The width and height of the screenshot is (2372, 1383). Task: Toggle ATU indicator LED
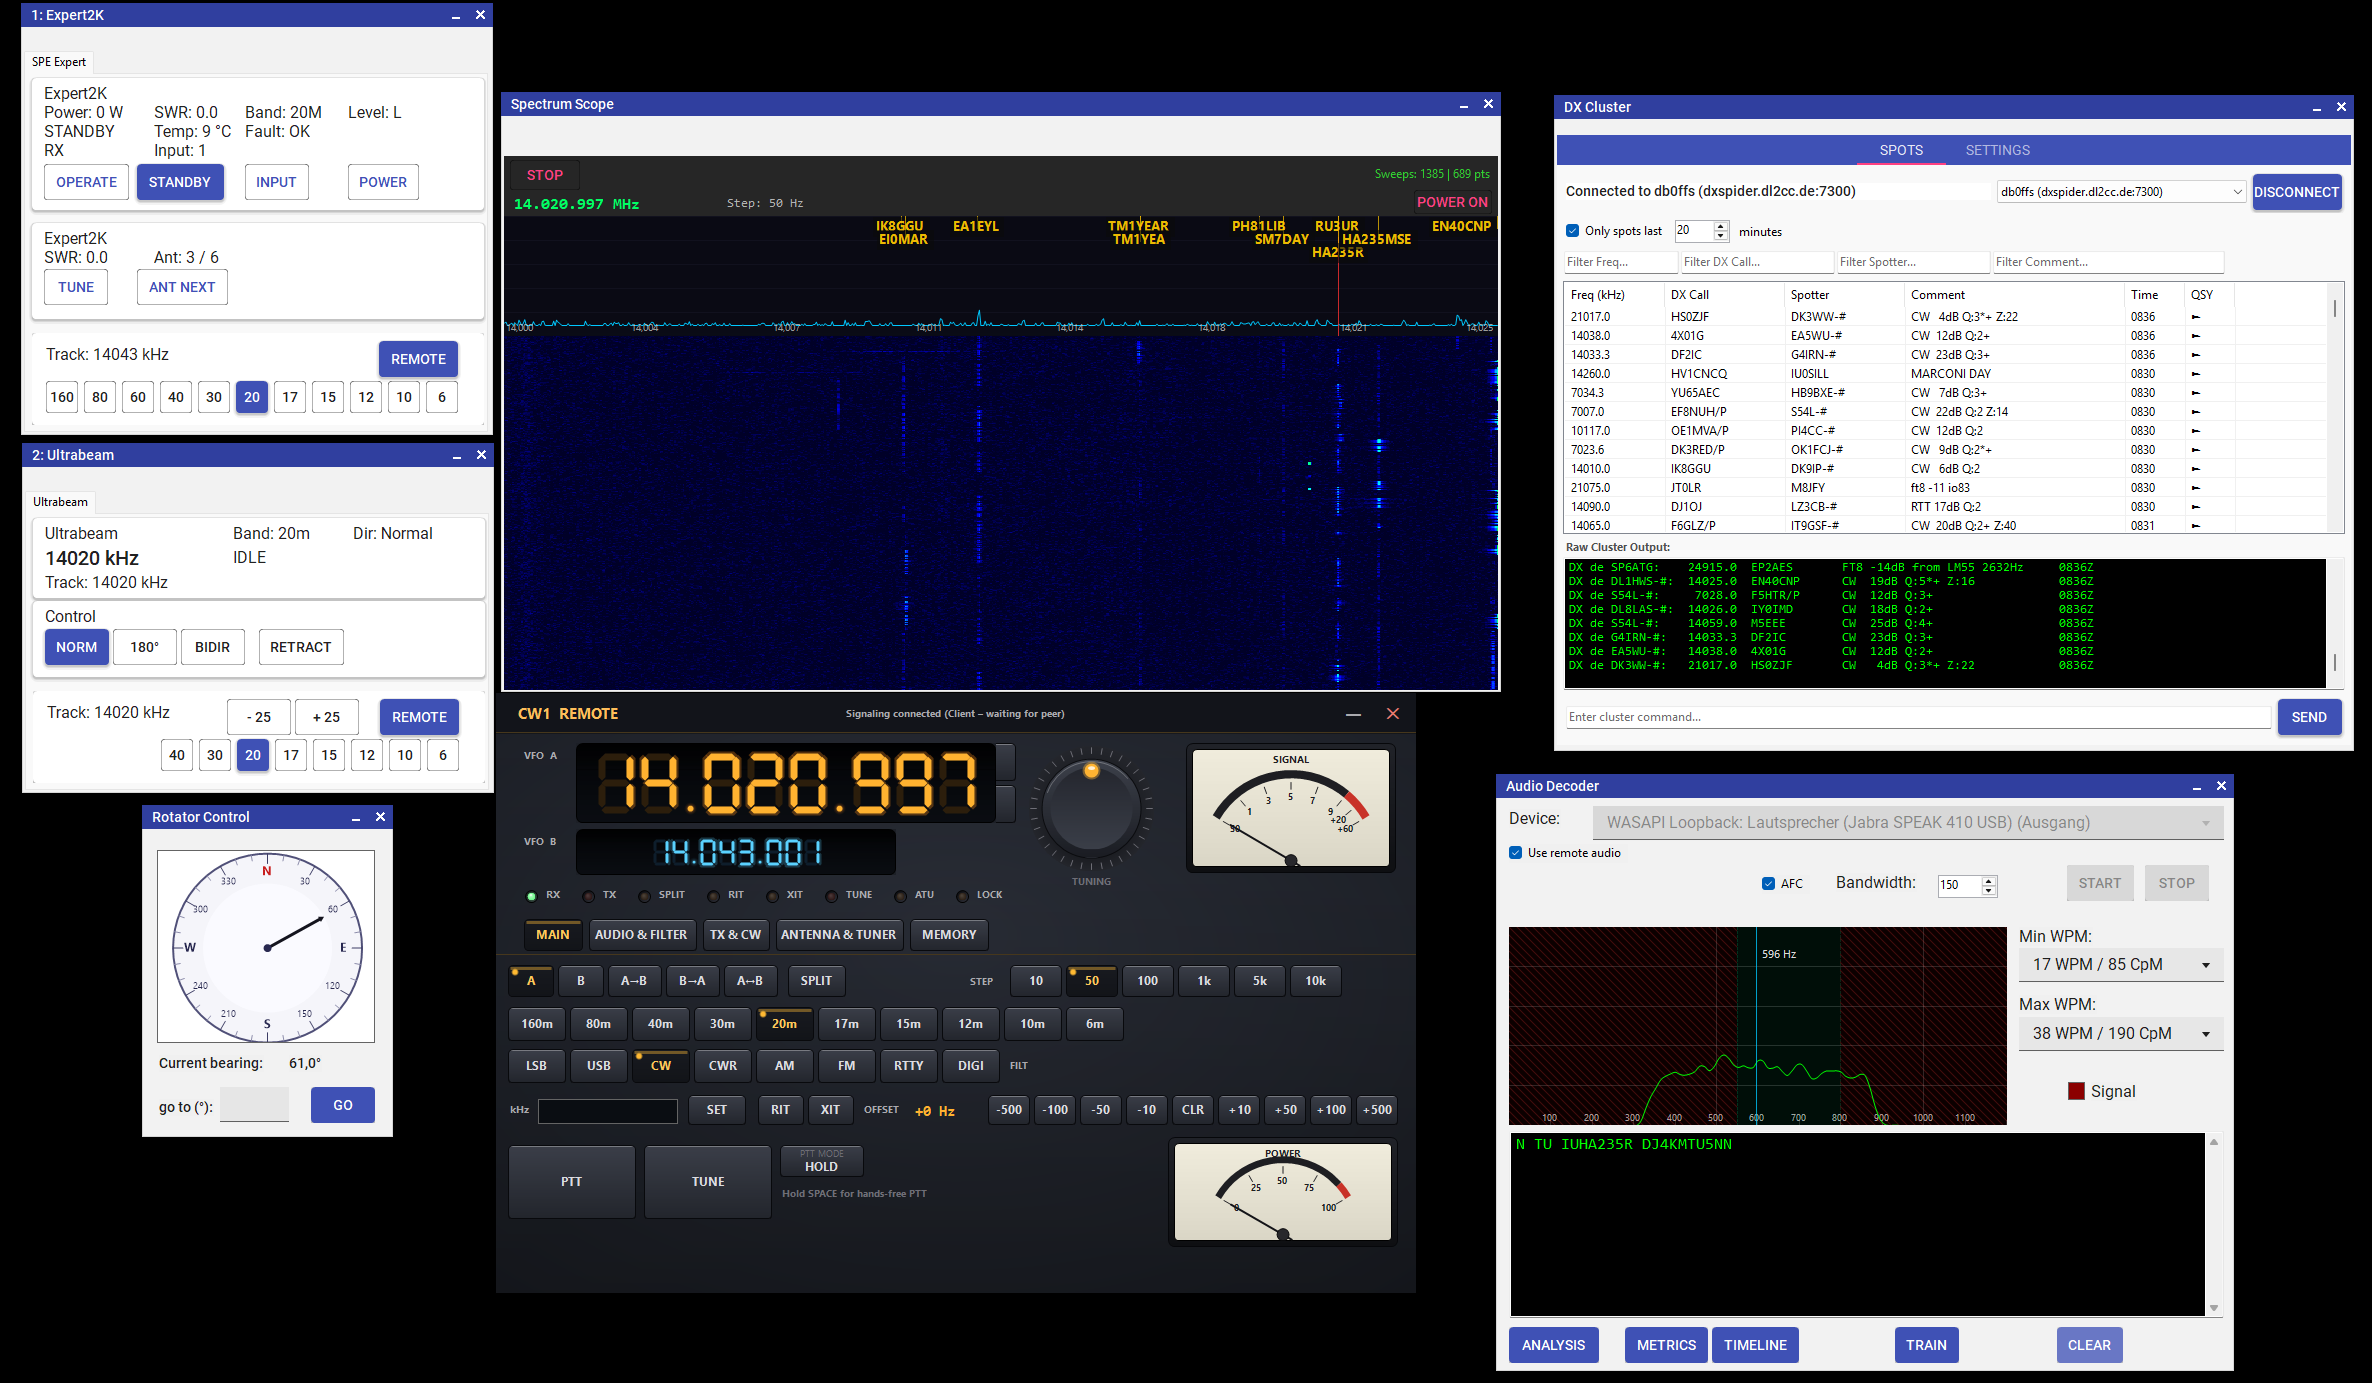900,896
